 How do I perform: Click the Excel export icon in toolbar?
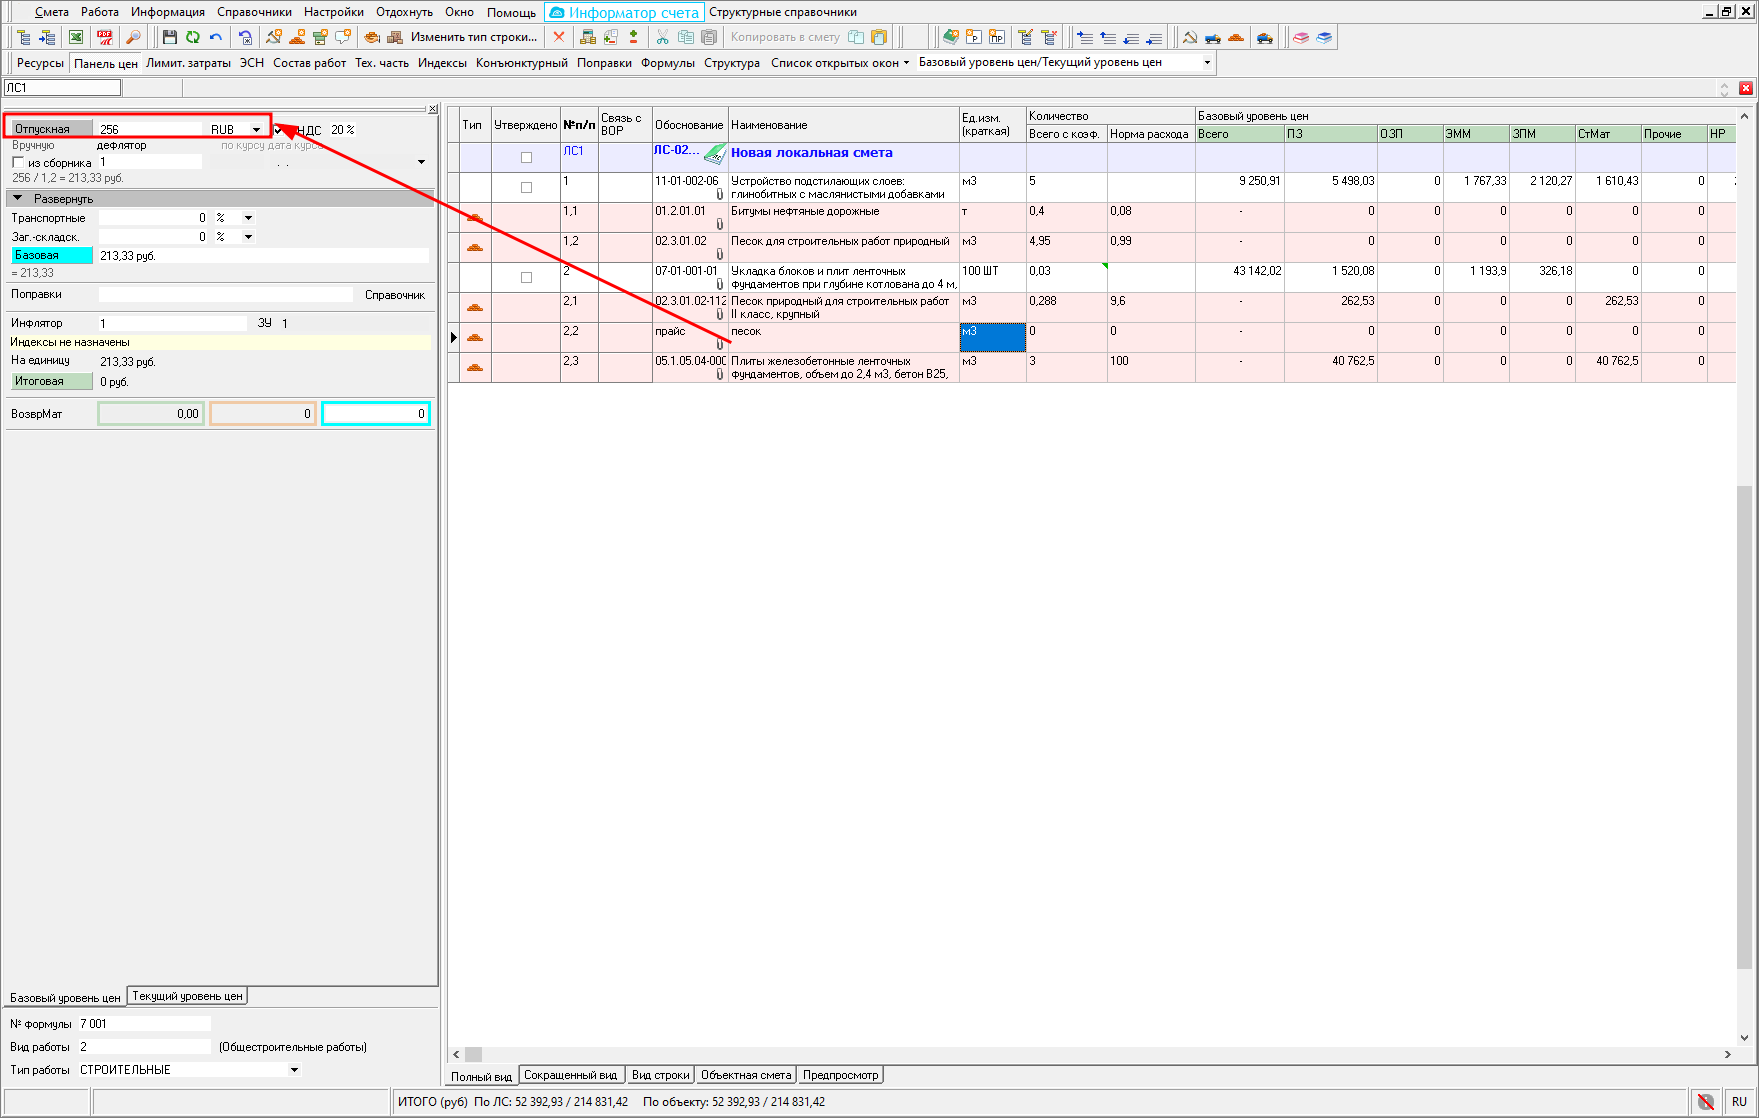tap(76, 38)
